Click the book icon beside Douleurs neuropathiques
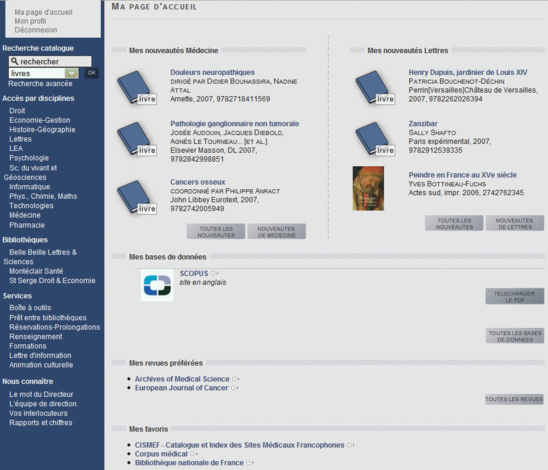548x470 pixels. pyautogui.click(x=136, y=87)
